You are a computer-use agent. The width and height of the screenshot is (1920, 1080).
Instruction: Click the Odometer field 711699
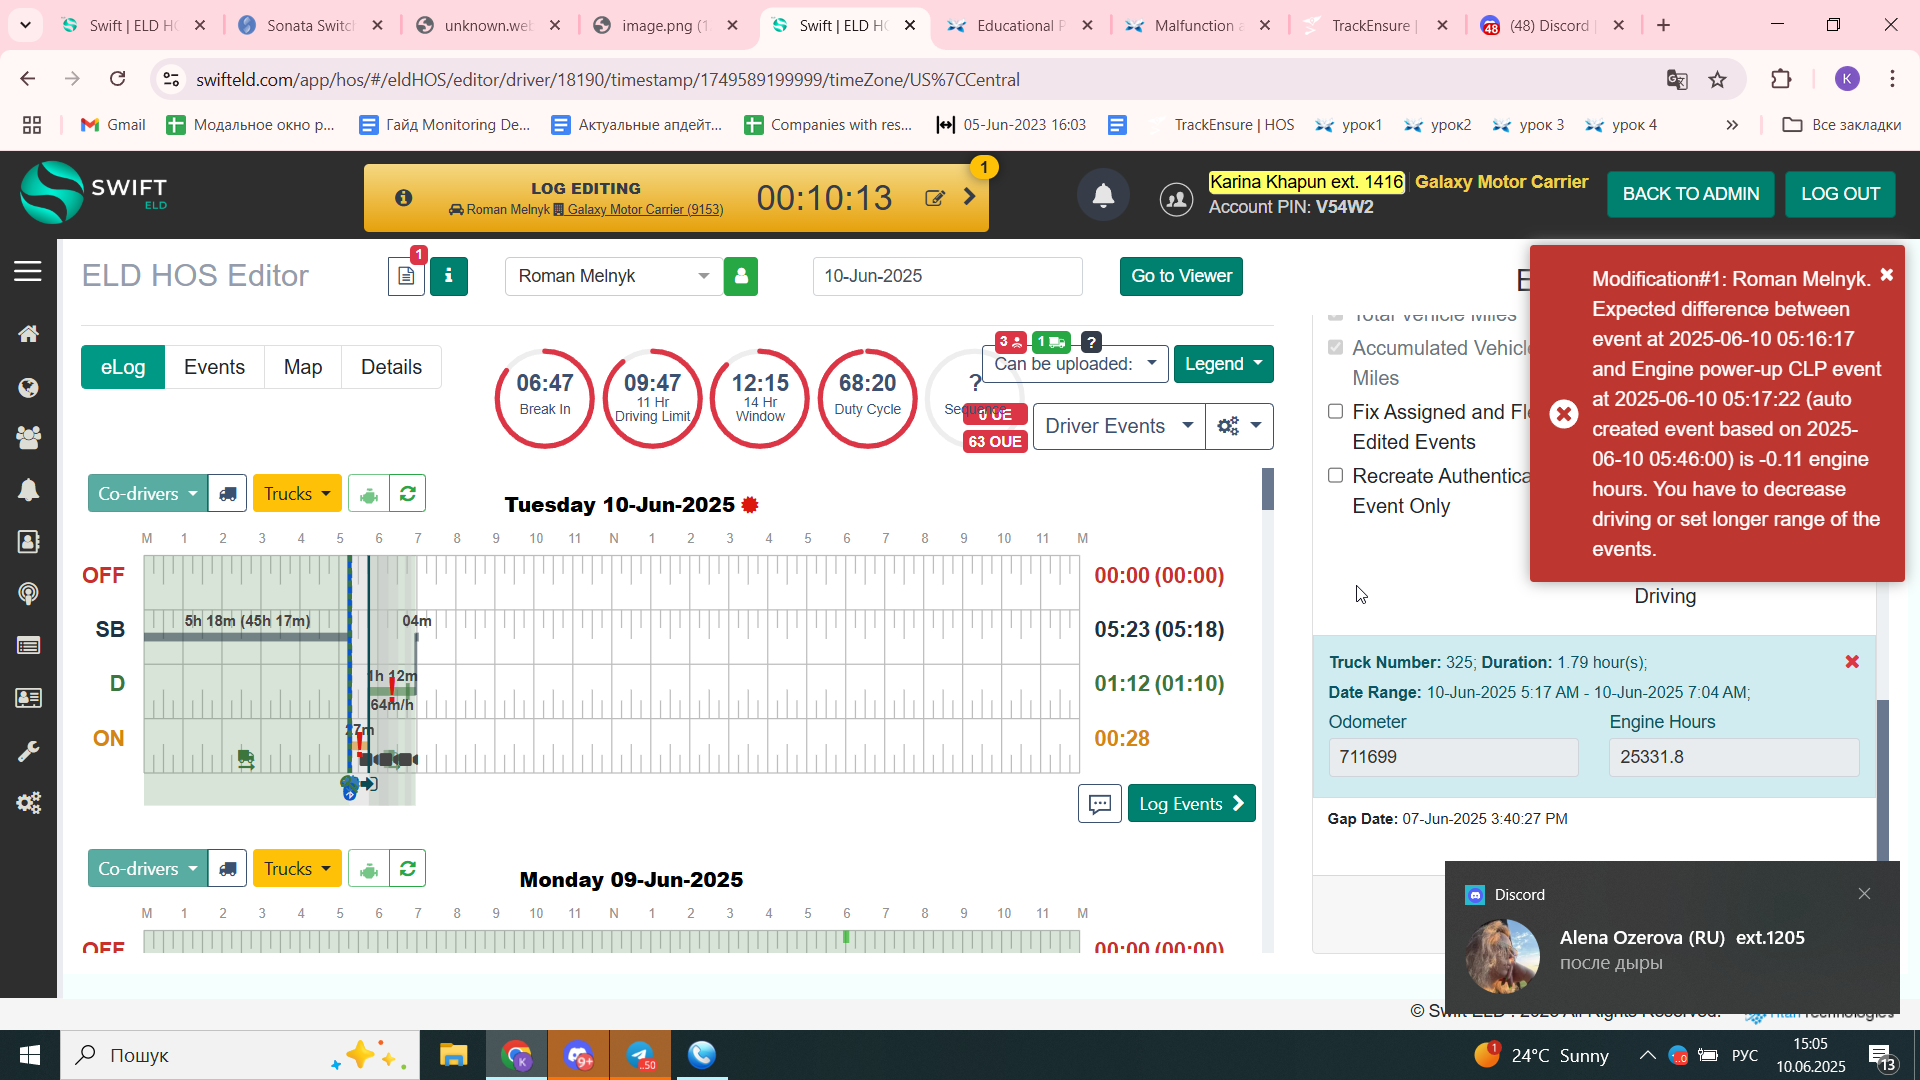click(1453, 757)
